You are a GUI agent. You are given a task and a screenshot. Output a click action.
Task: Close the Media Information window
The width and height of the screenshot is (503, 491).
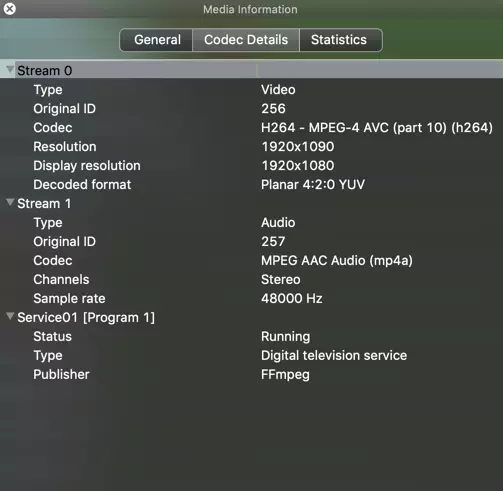click(10, 9)
